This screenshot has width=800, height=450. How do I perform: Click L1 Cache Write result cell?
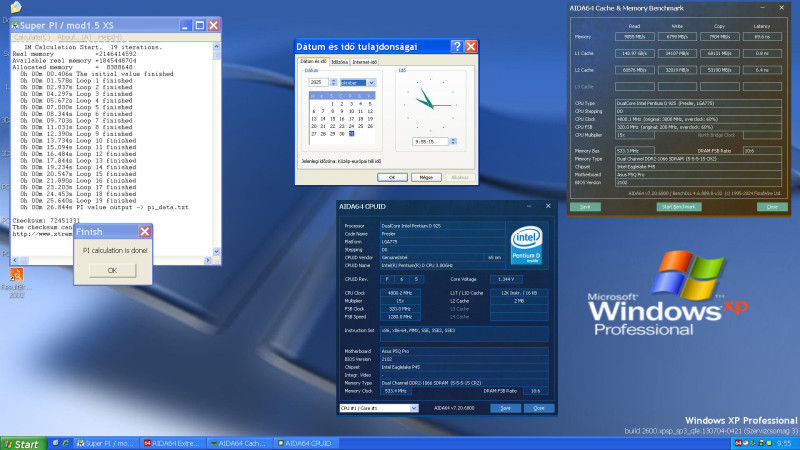[677, 53]
